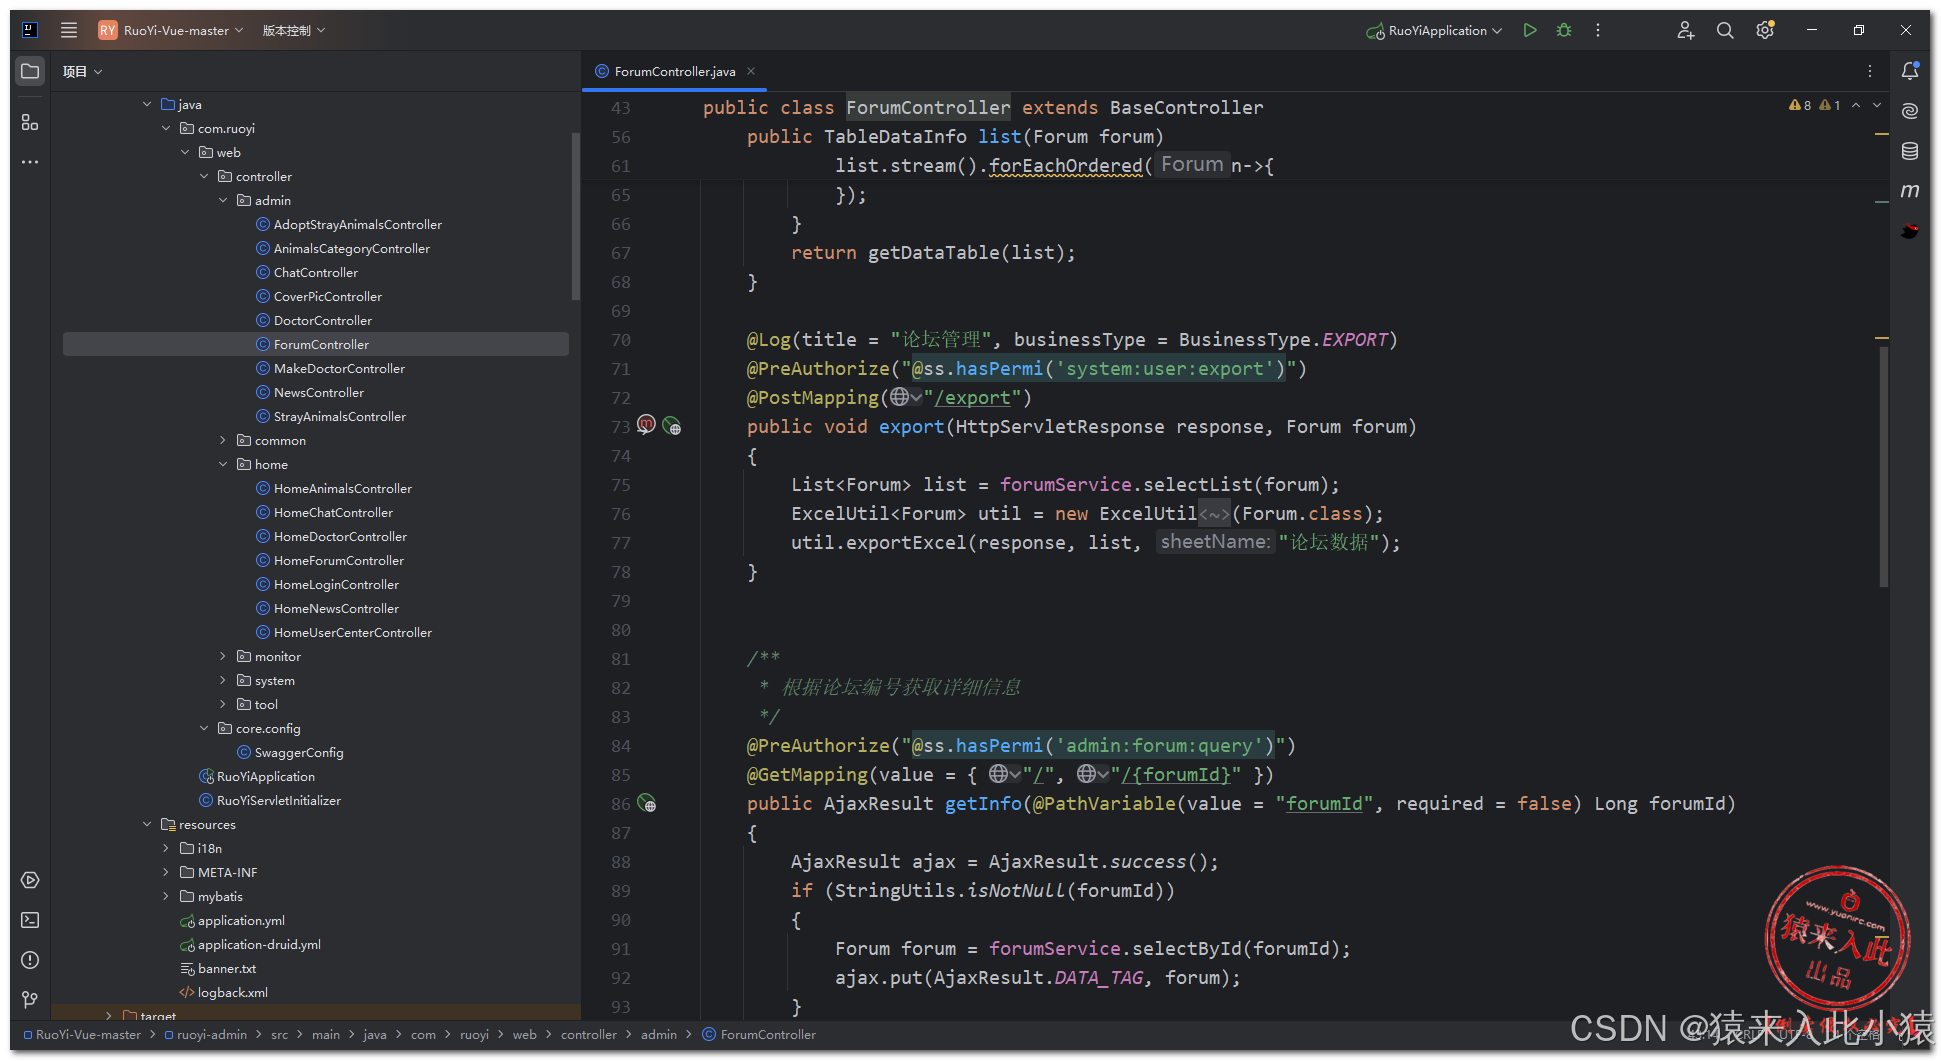This screenshot has height=1061, width=1941.
Task: Collapse the controller folder
Action: click(x=204, y=176)
